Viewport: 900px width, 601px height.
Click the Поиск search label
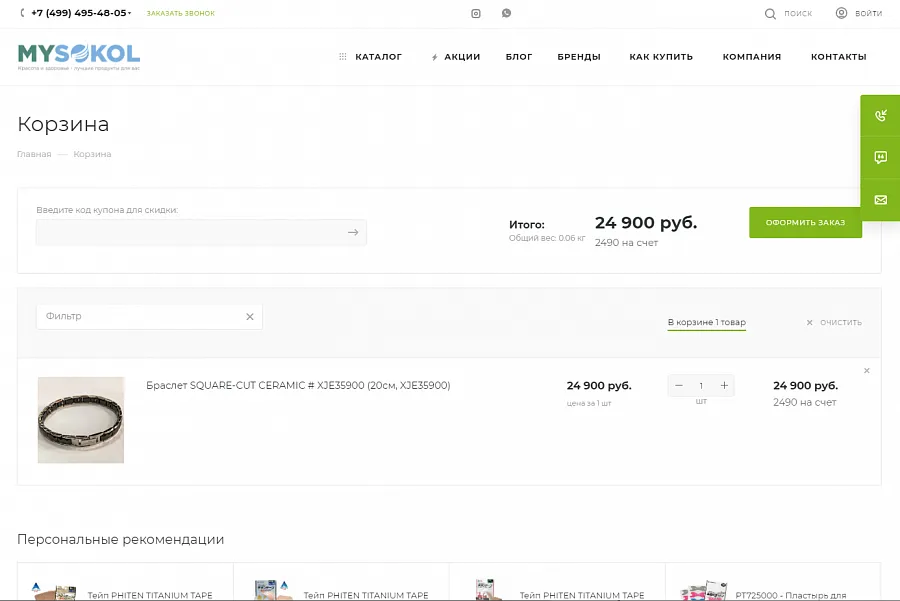pyautogui.click(x=798, y=13)
